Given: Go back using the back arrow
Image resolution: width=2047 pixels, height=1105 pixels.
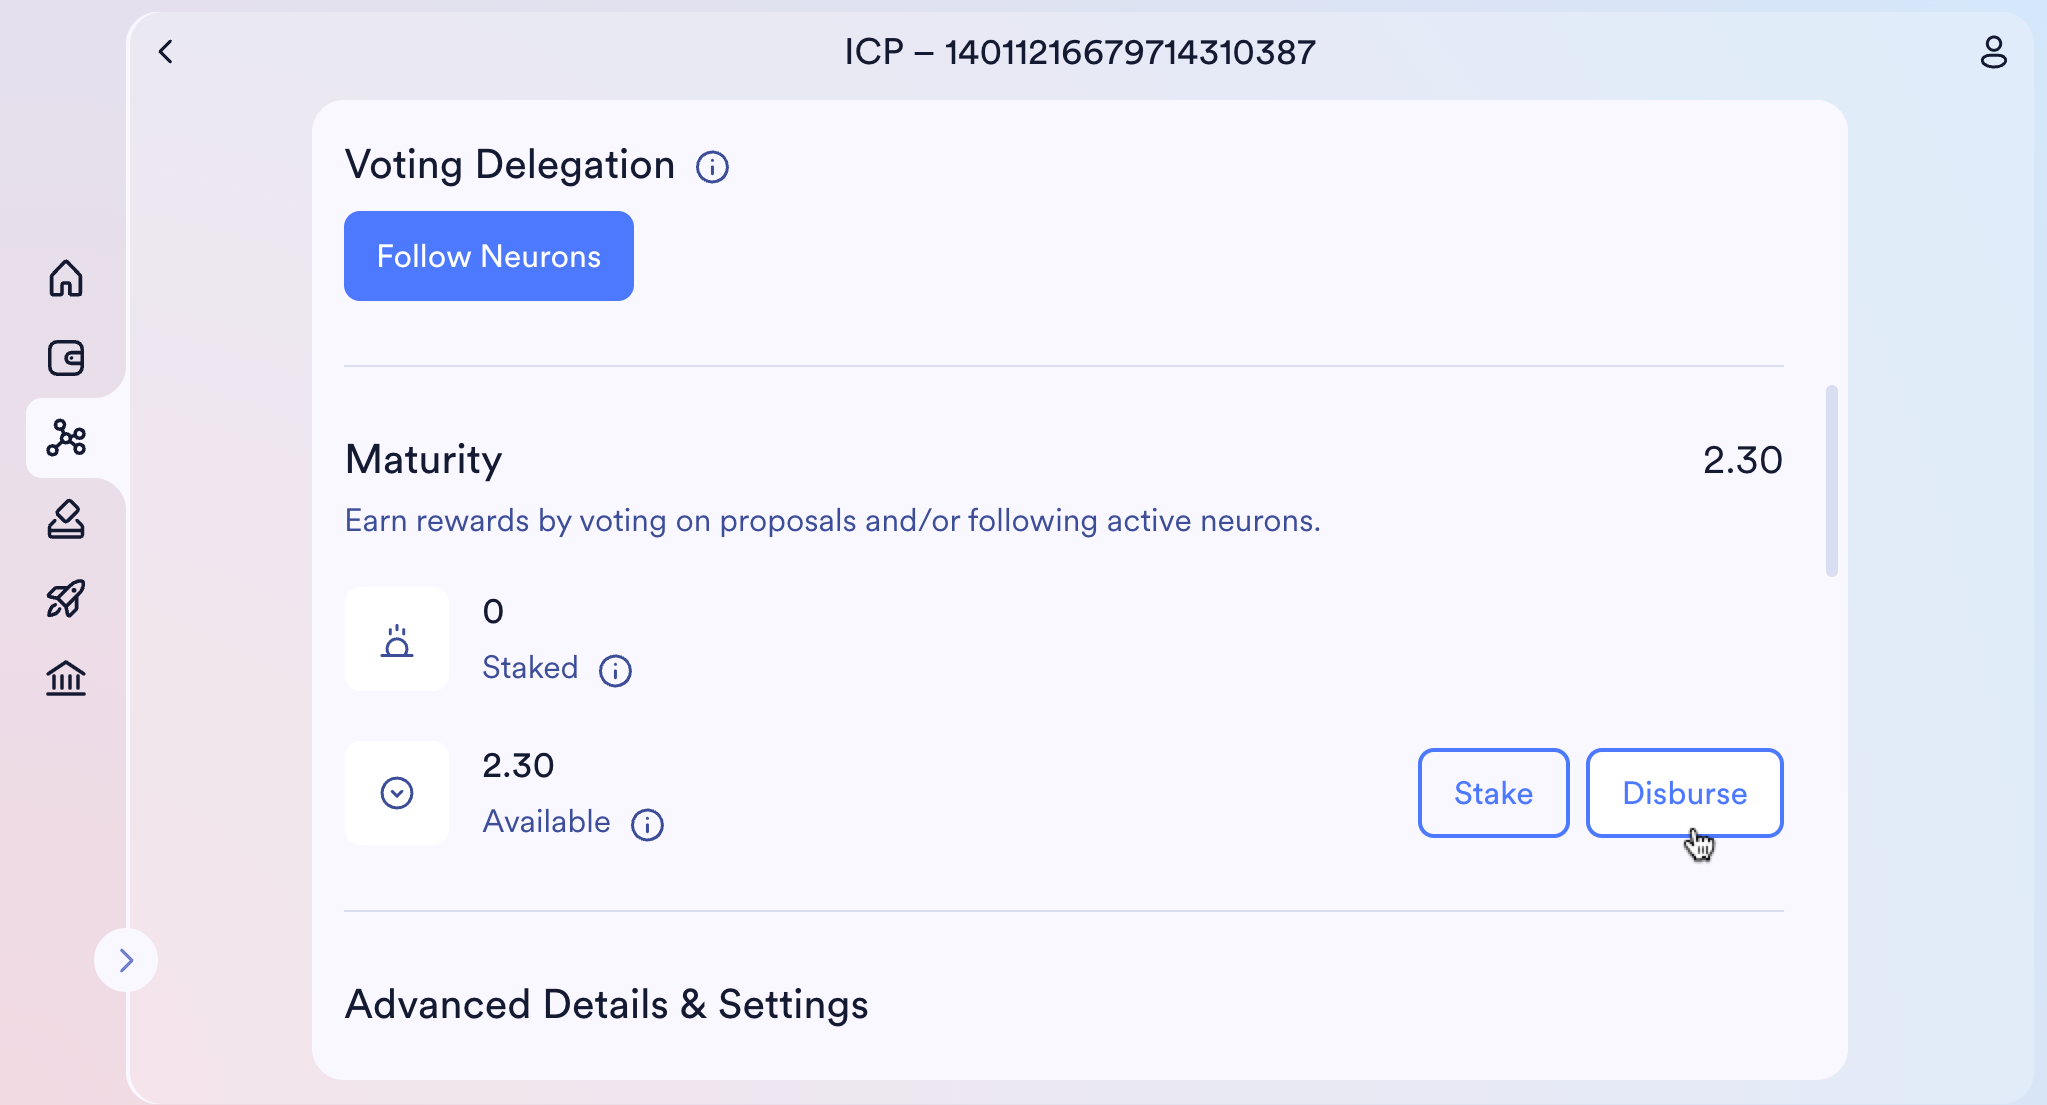Looking at the screenshot, I should (x=166, y=51).
